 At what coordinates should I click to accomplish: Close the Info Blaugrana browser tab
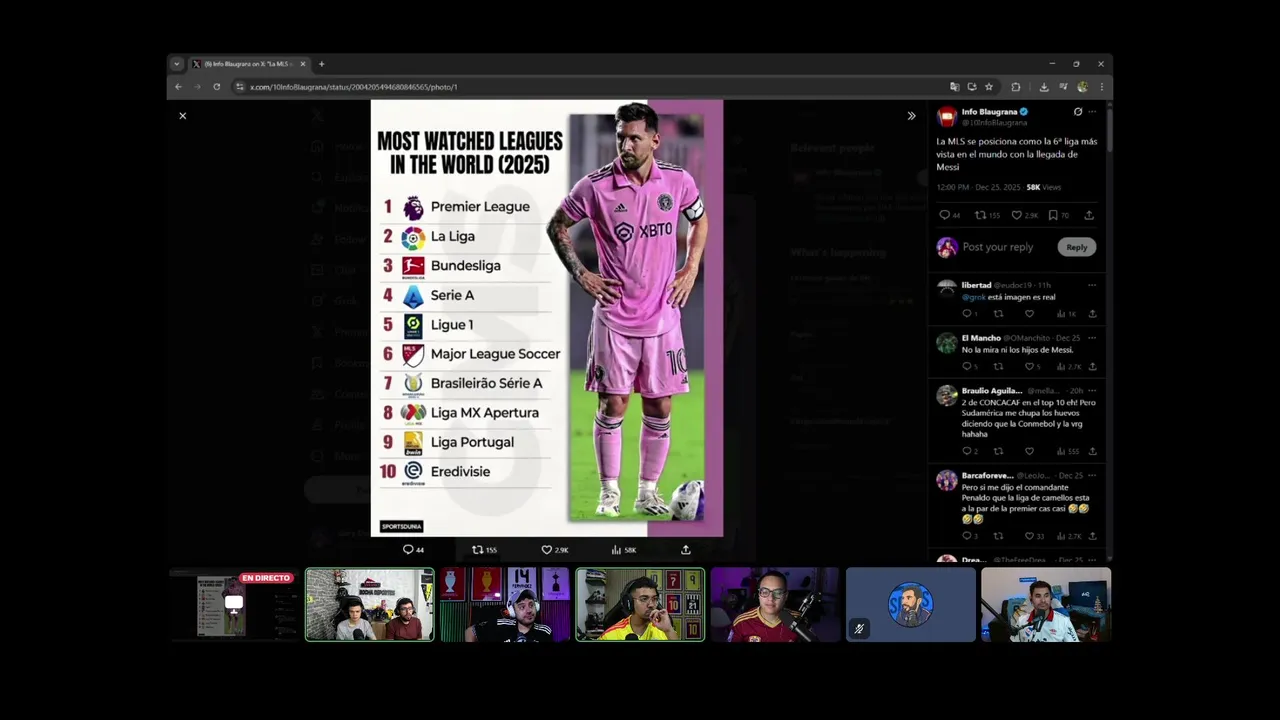click(x=303, y=64)
